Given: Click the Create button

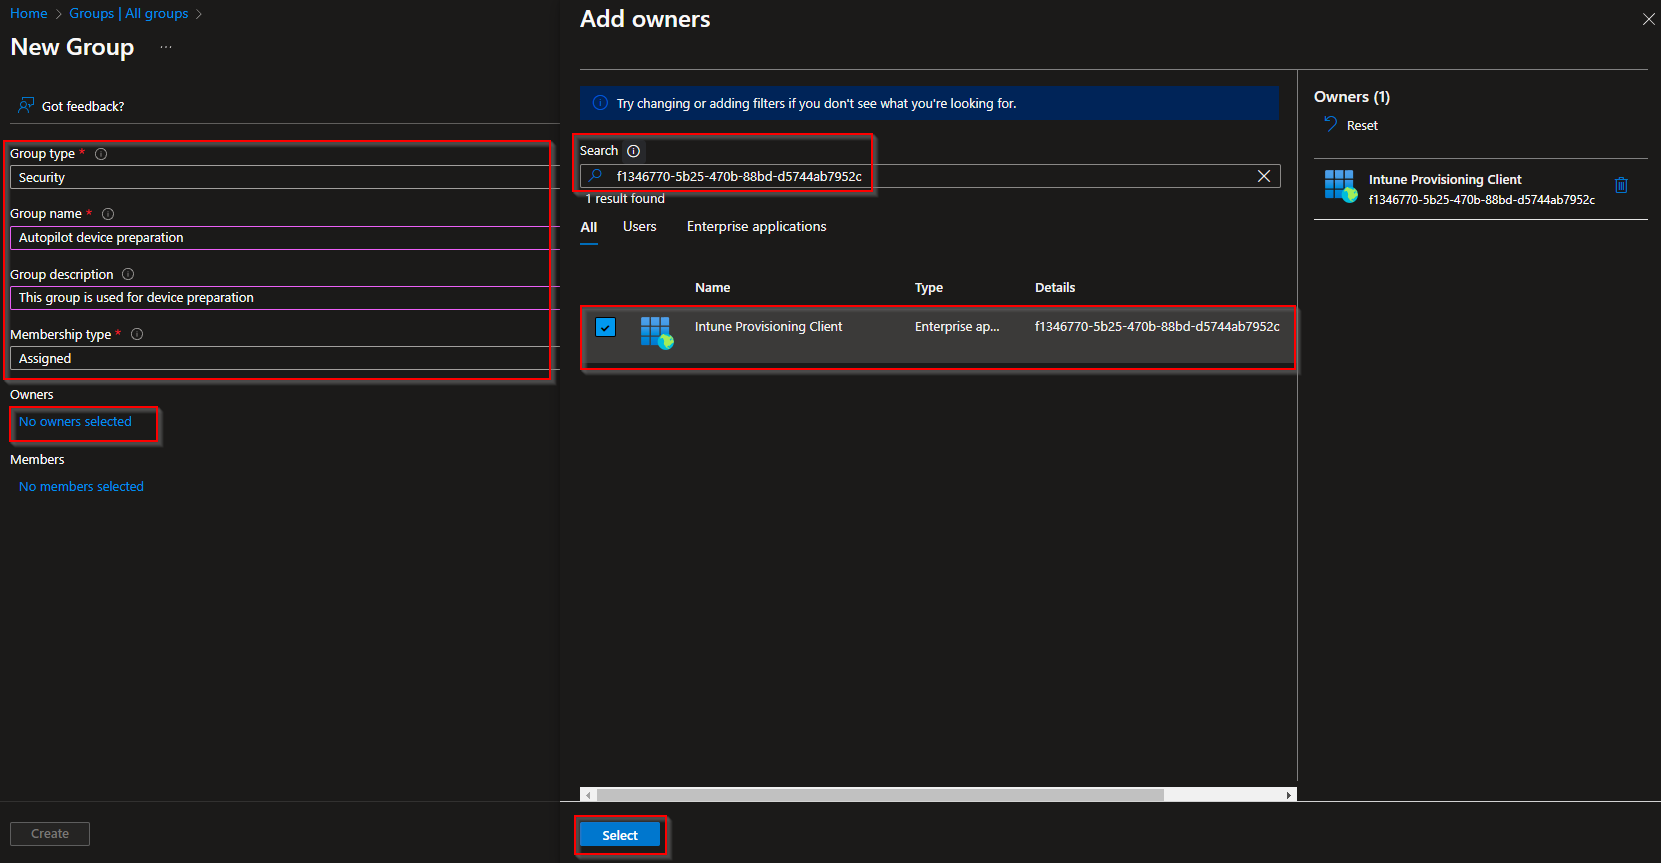Looking at the screenshot, I should coord(50,834).
